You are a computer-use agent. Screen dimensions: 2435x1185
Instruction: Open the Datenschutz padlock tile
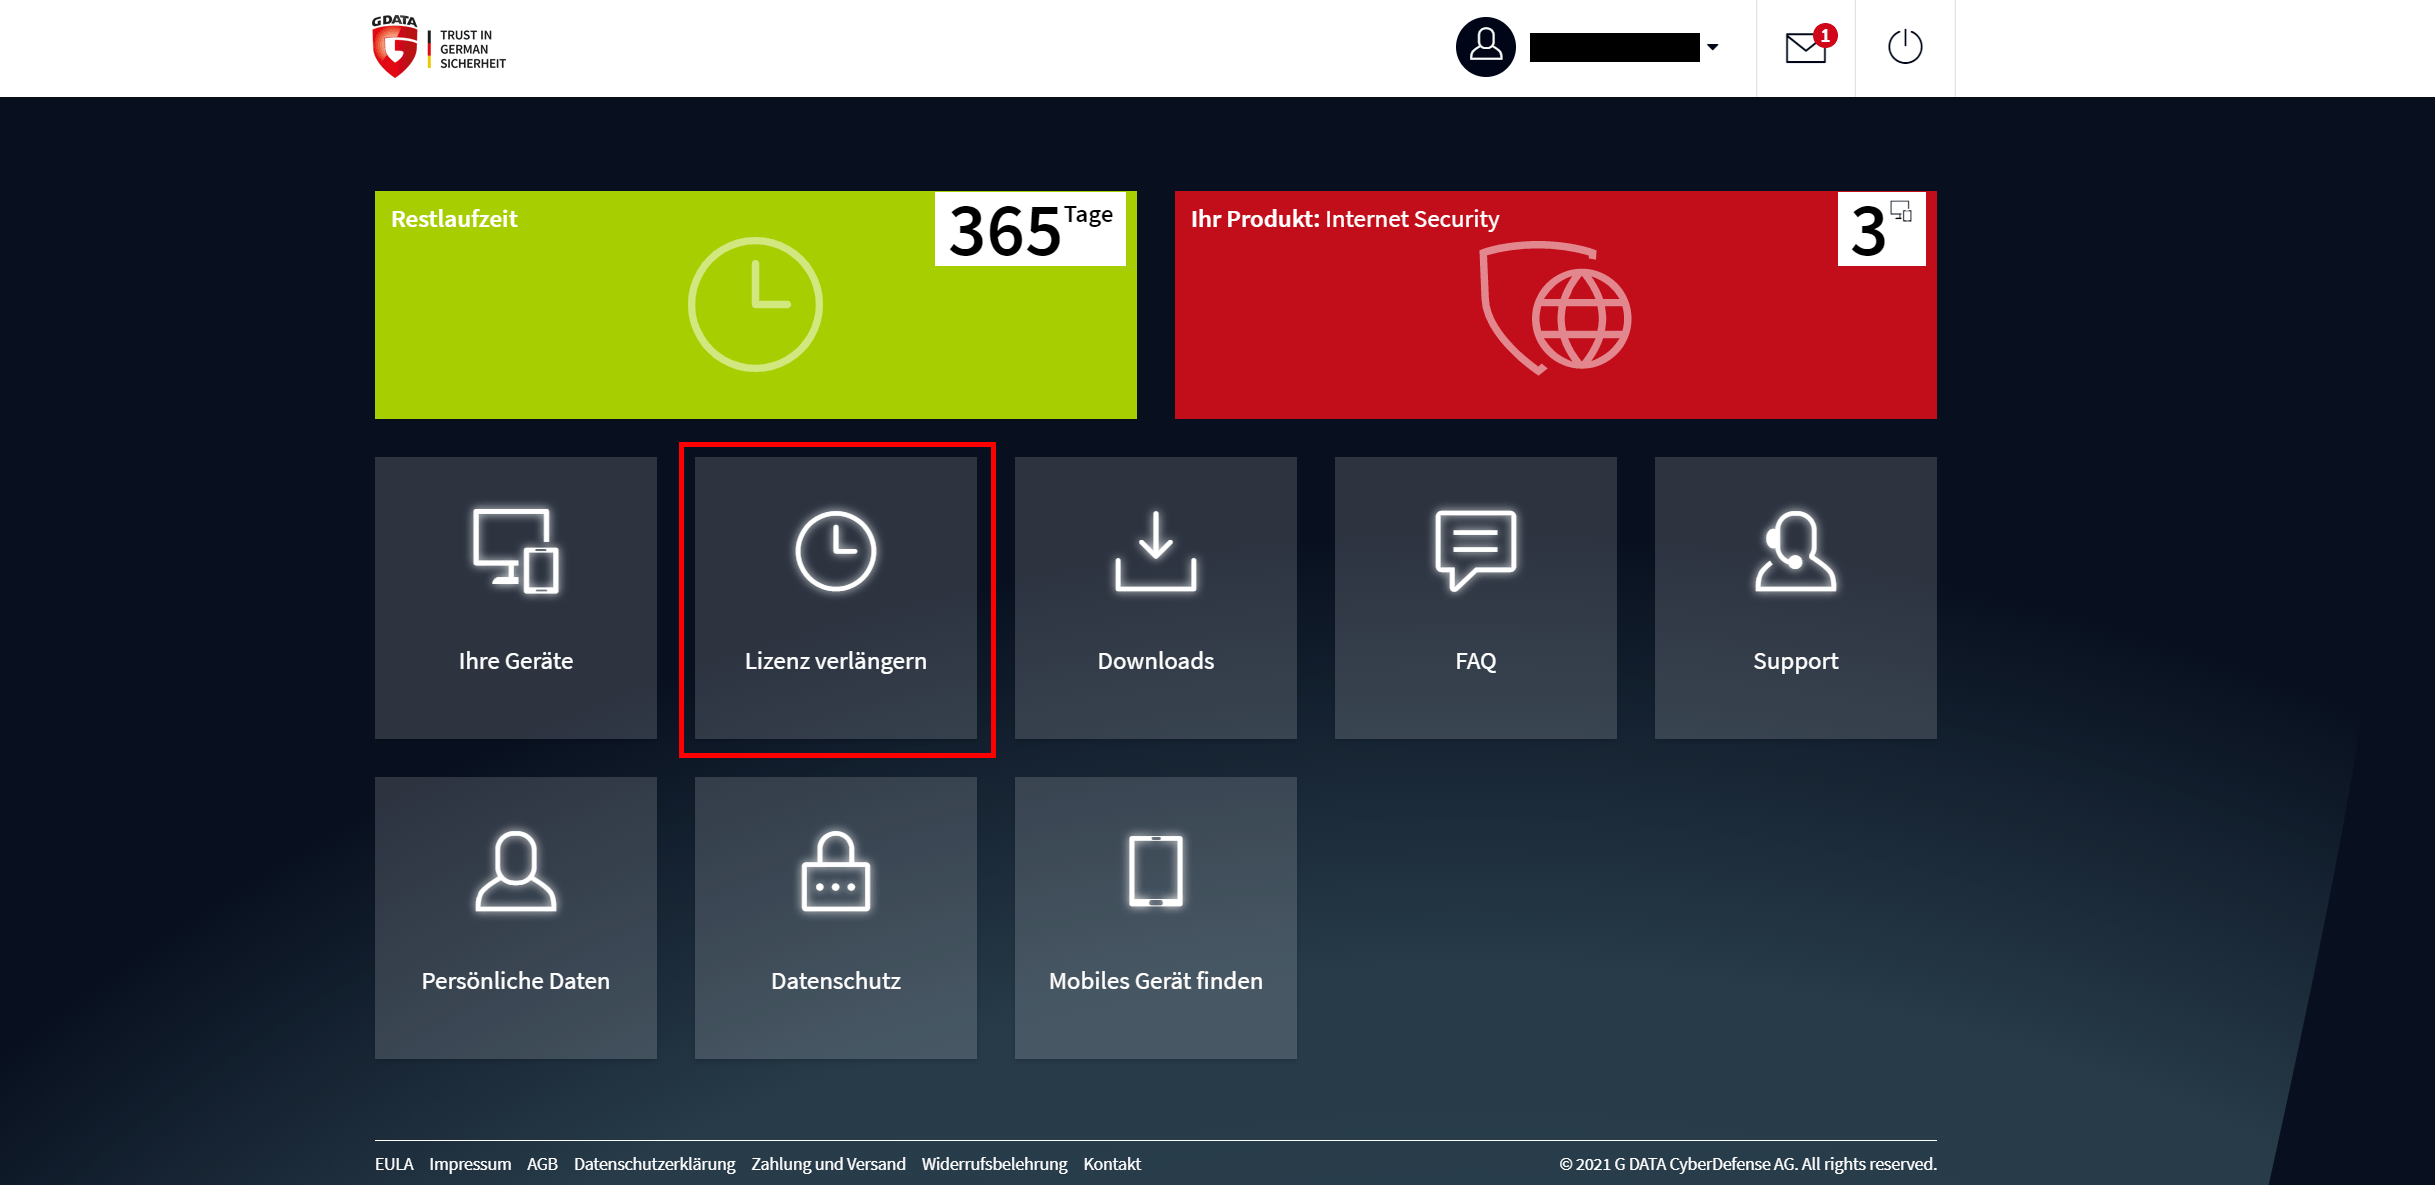[835, 917]
